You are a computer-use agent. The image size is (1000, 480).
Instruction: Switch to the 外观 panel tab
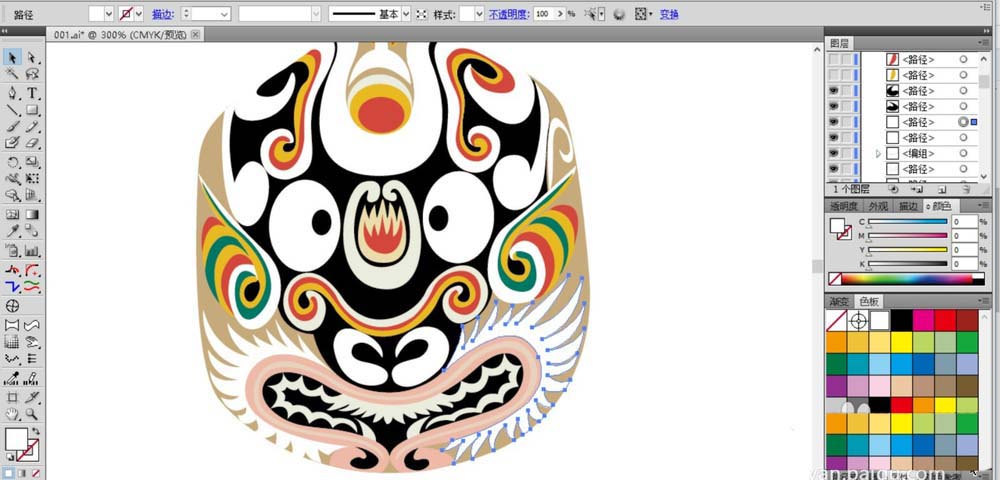coord(877,206)
